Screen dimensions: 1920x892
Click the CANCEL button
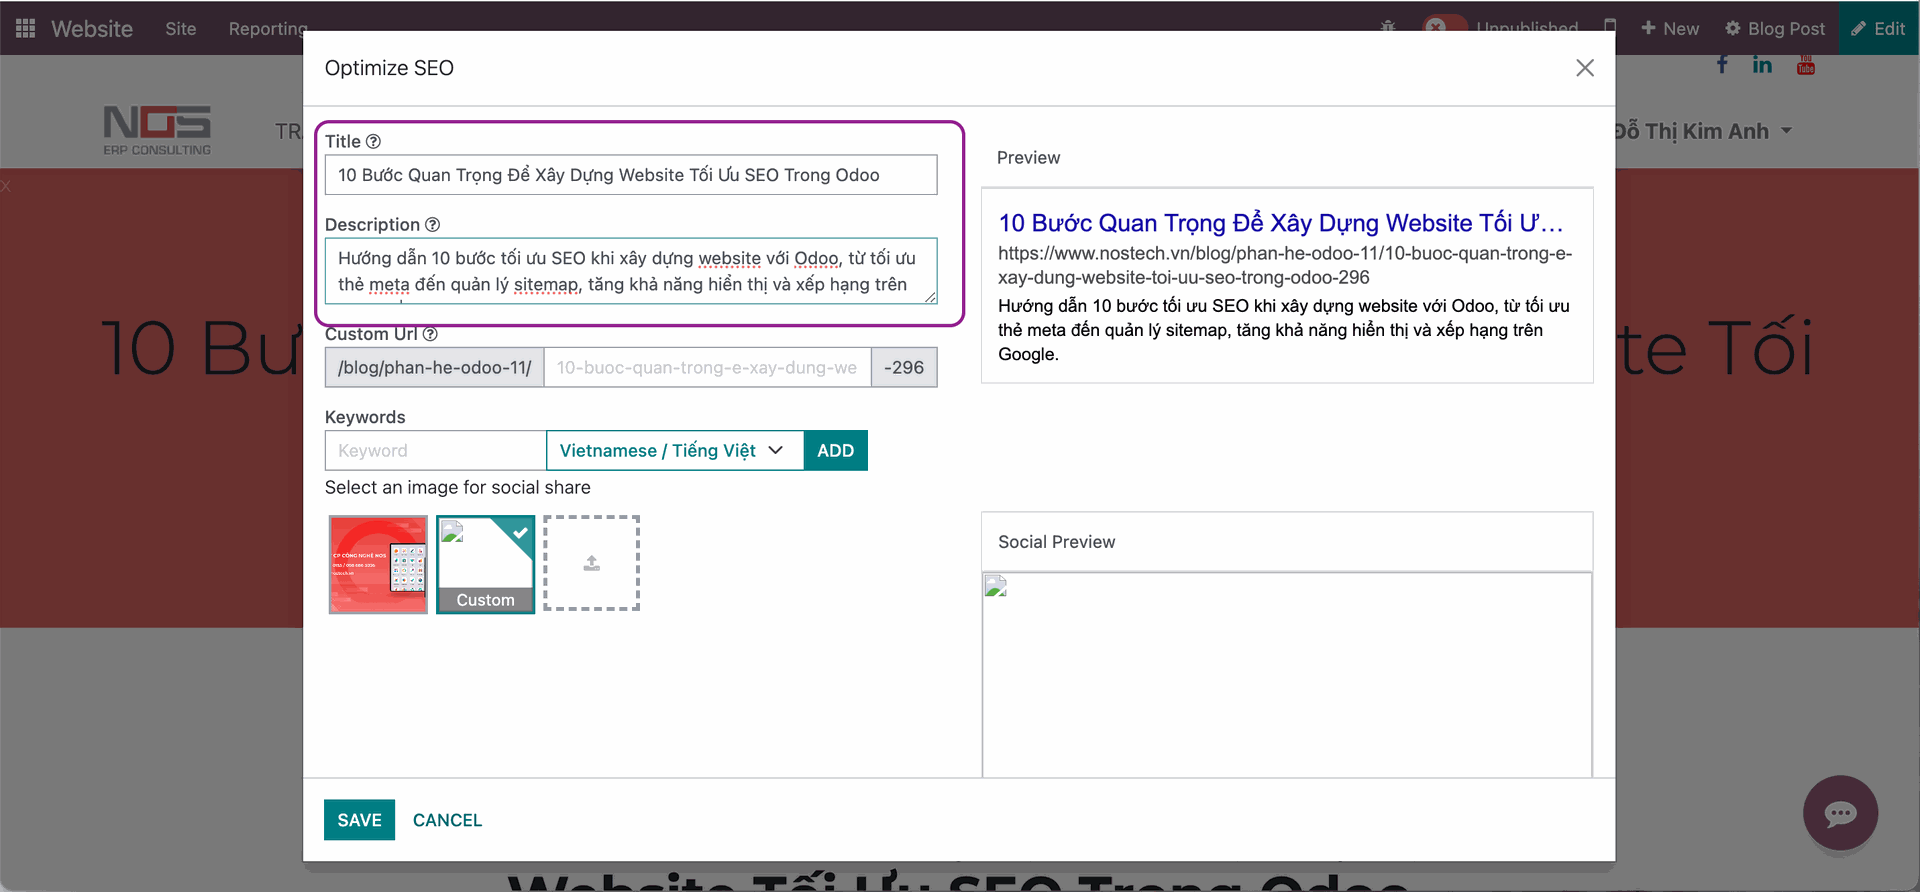(447, 820)
